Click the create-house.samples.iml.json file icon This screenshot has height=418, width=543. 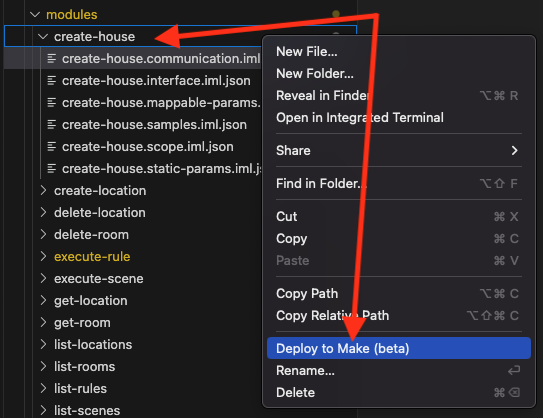point(52,125)
